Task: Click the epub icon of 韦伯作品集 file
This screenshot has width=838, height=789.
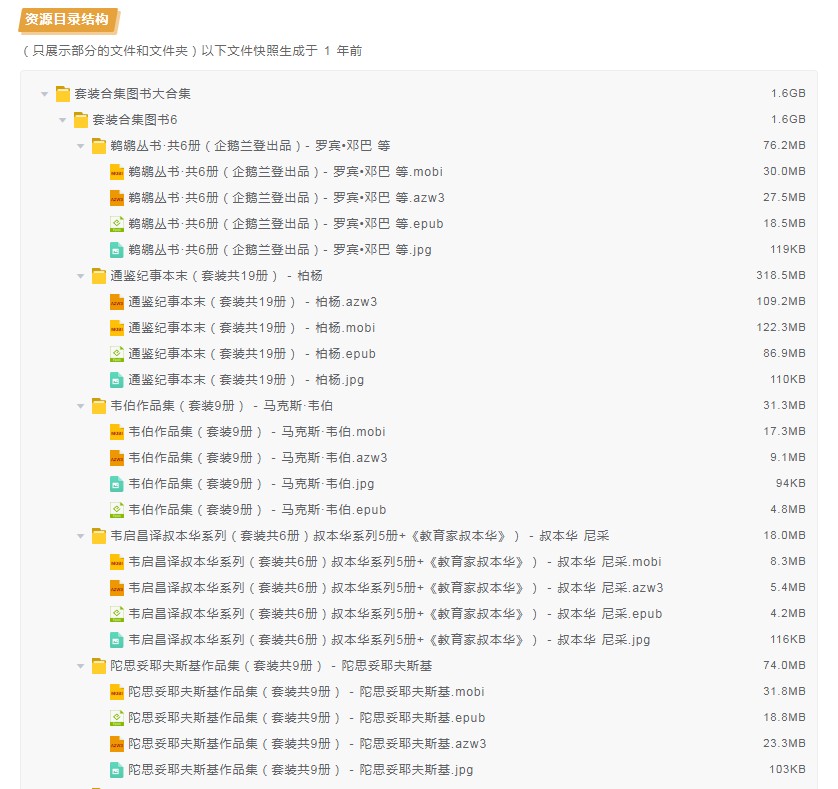Action: 117,510
